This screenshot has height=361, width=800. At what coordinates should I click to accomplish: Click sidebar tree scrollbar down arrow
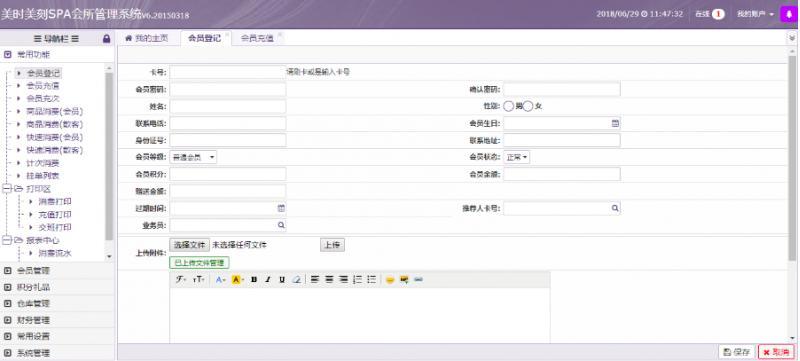point(109,256)
